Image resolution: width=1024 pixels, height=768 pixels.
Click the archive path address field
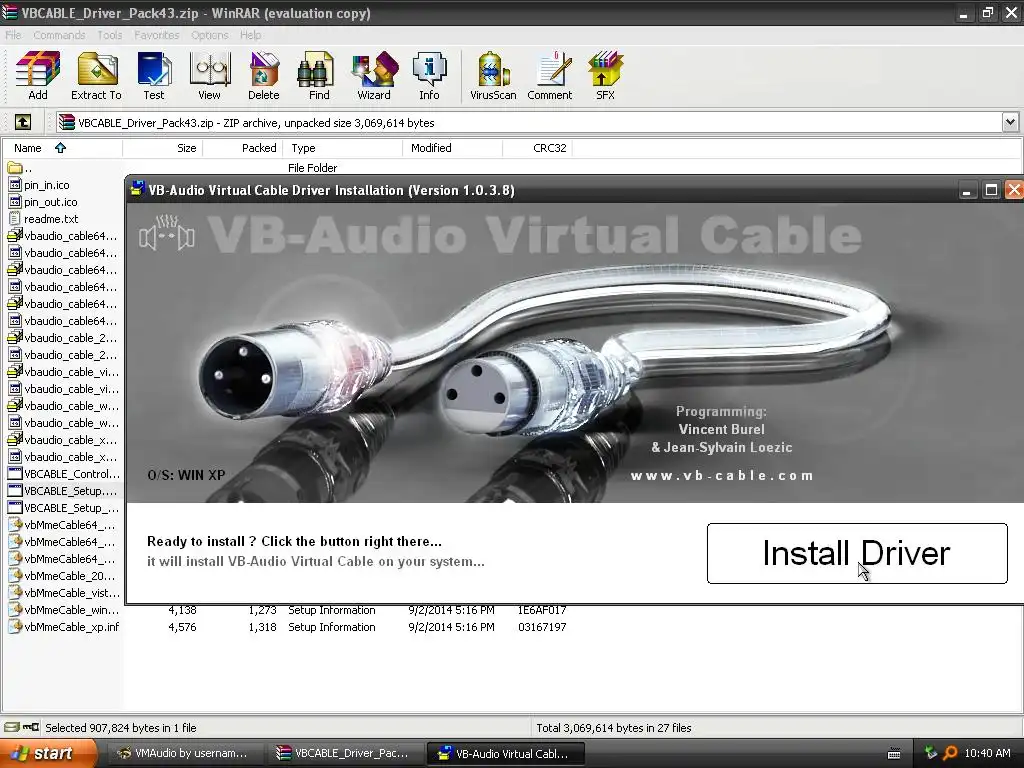(529, 122)
